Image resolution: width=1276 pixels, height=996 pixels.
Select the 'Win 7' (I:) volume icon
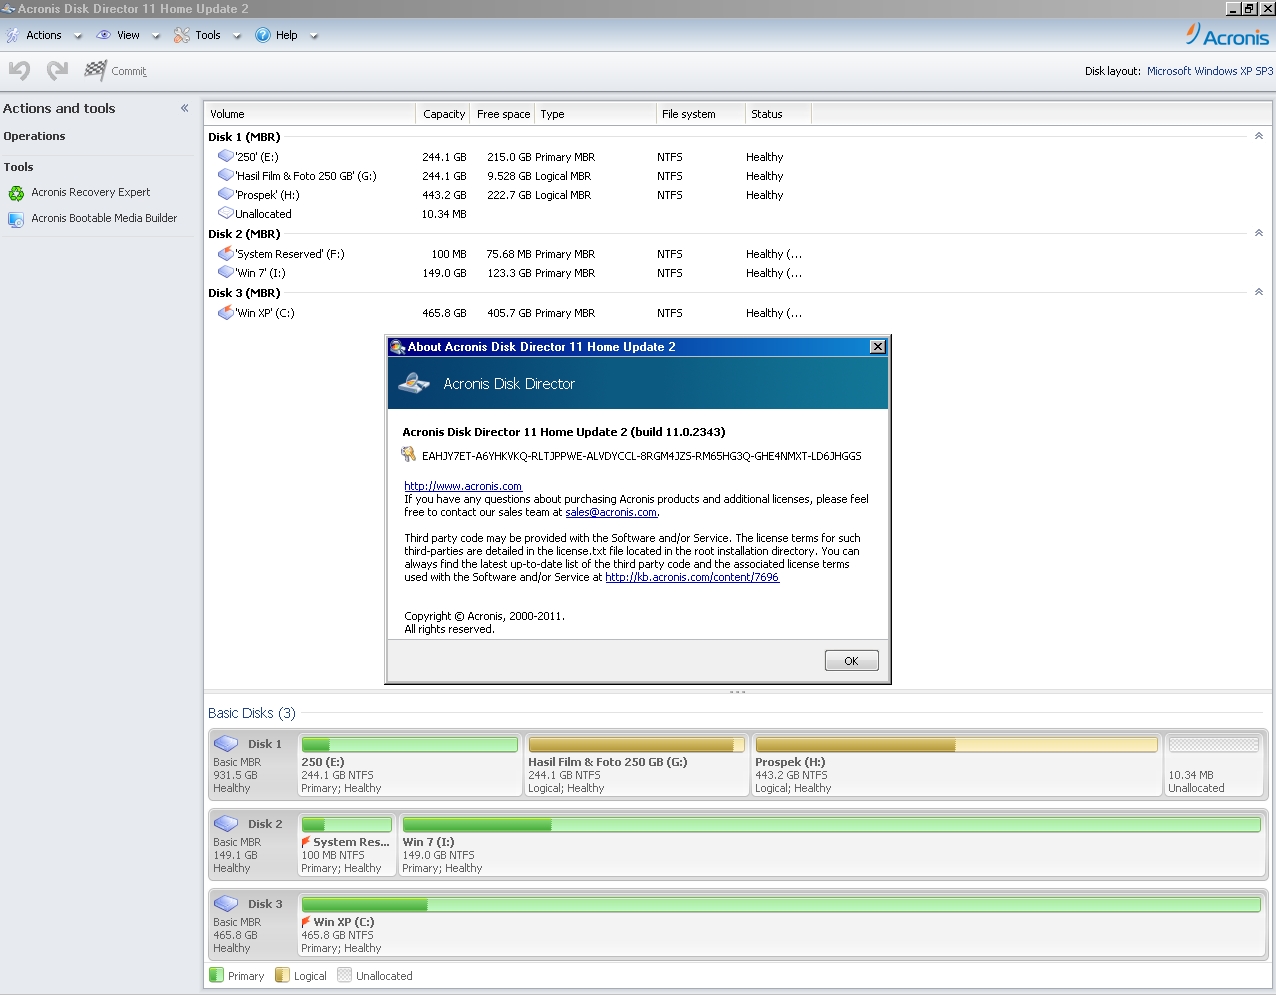pos(226,272)
